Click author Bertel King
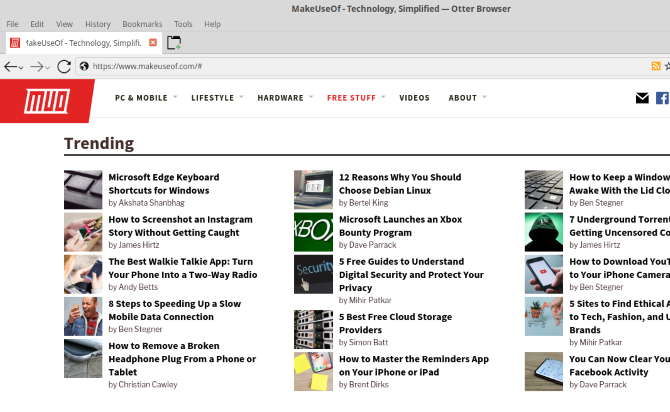The width and height of the screenshot is (670, 412). (x=369, y=203)
